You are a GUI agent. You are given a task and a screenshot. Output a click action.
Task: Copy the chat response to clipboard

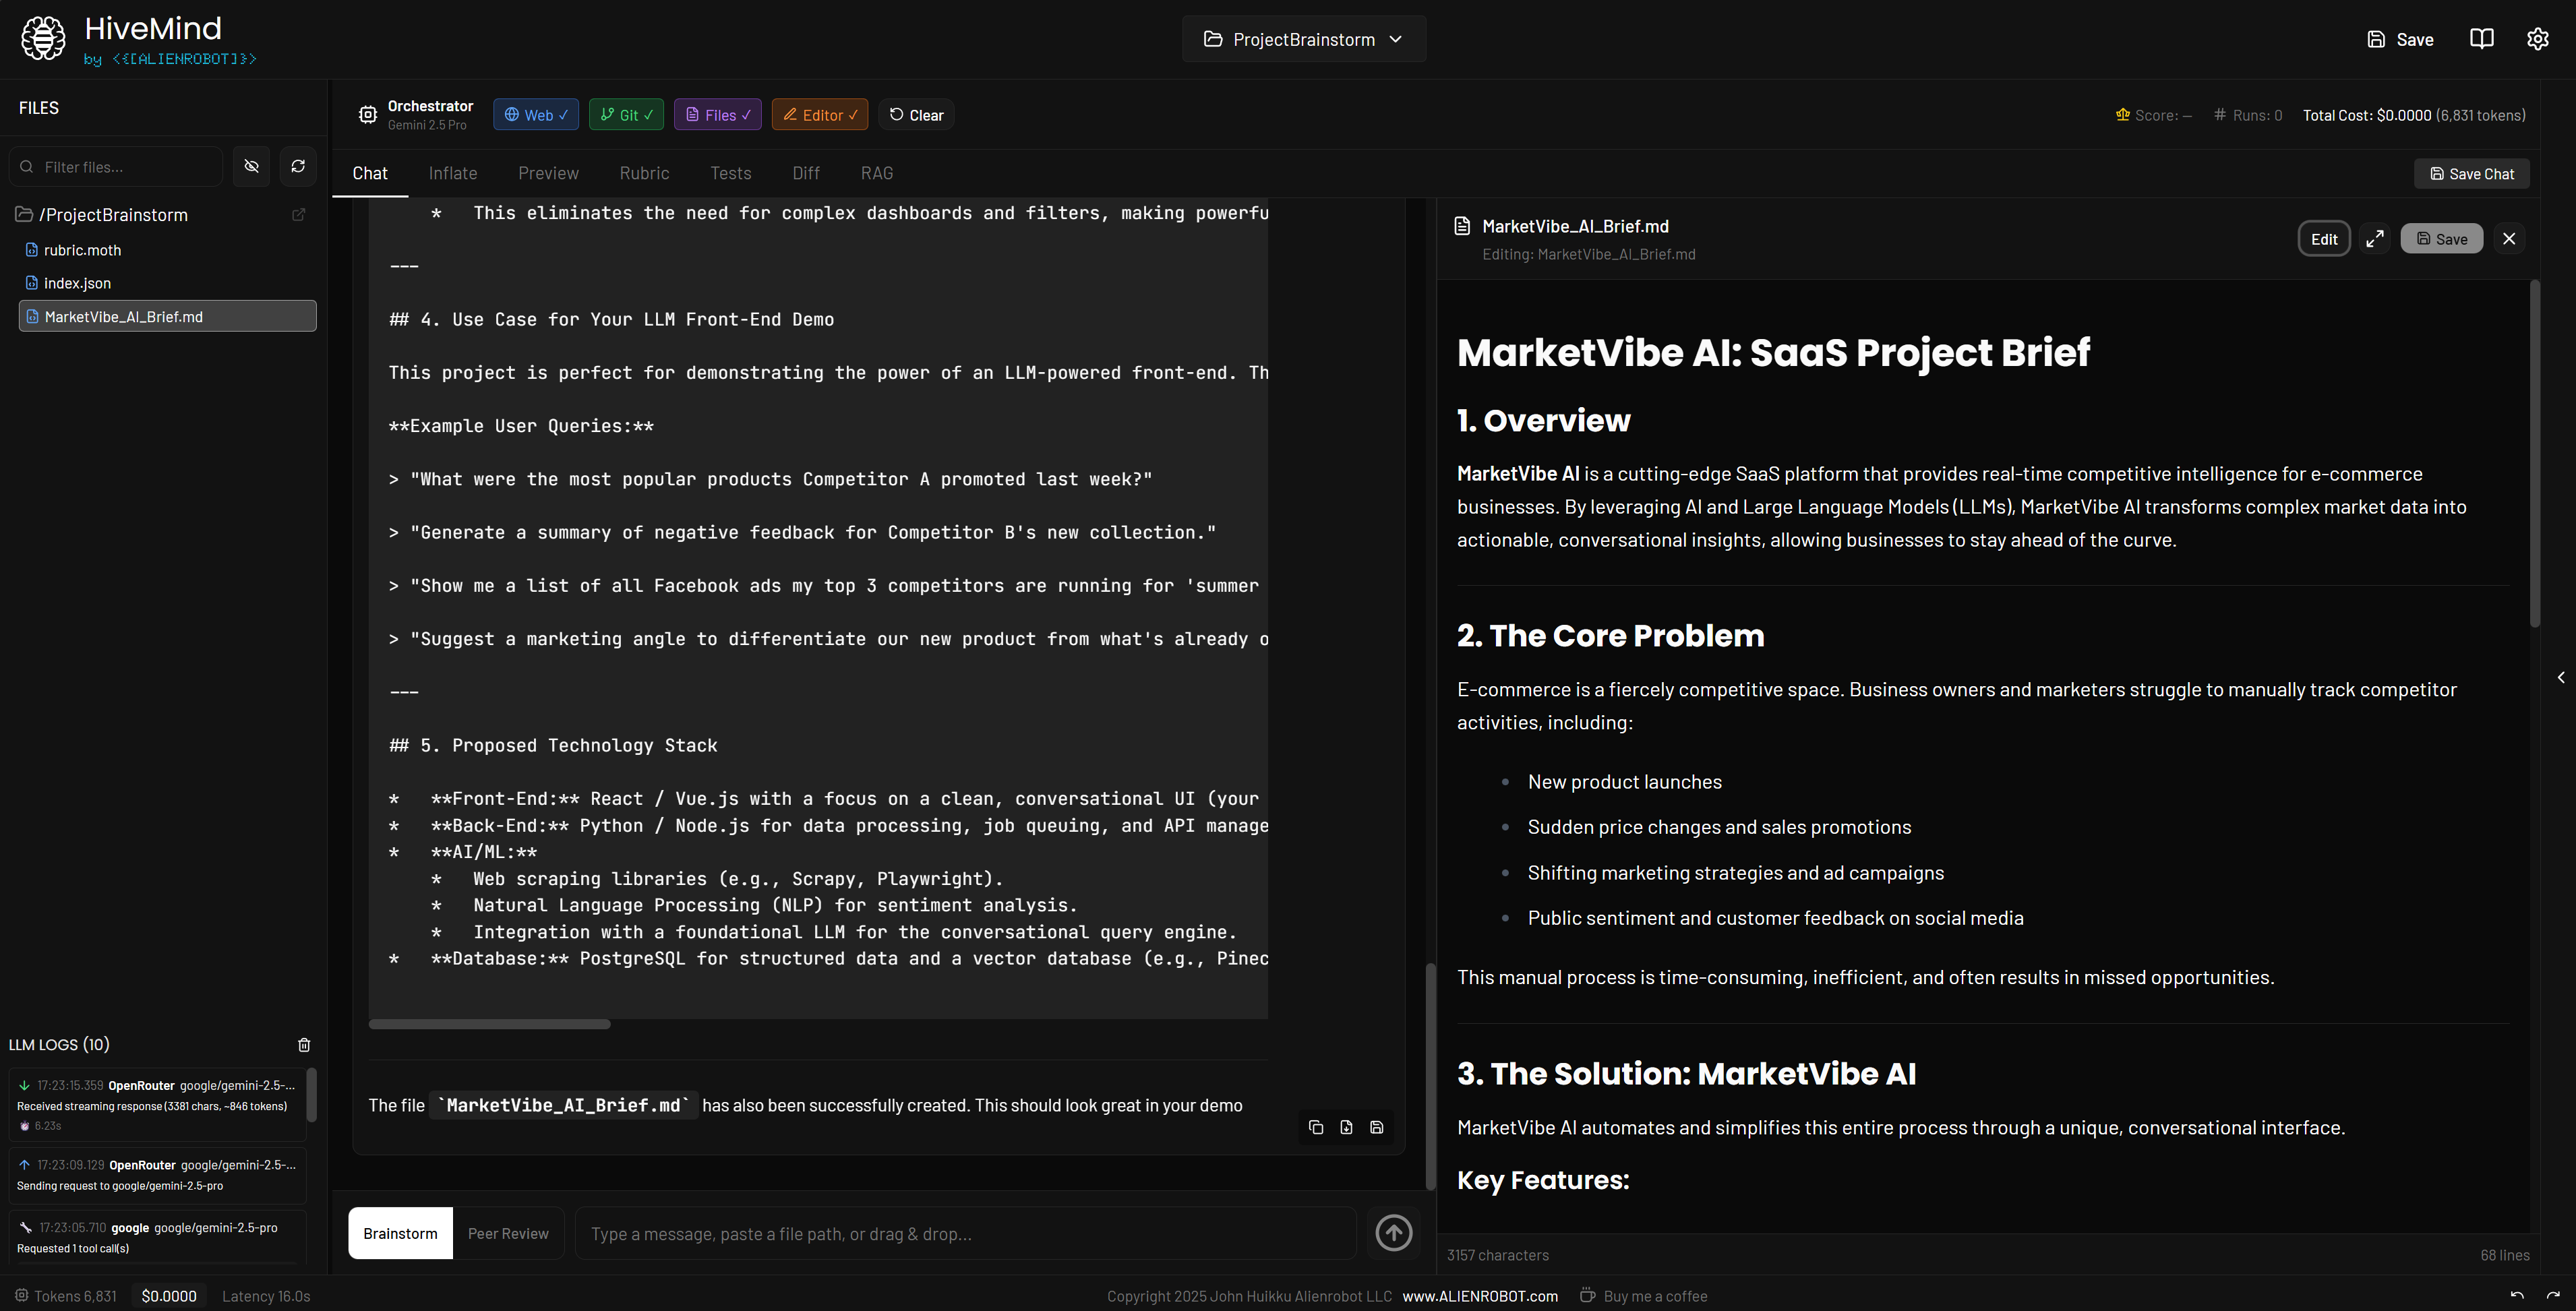pos(1316,1127)
